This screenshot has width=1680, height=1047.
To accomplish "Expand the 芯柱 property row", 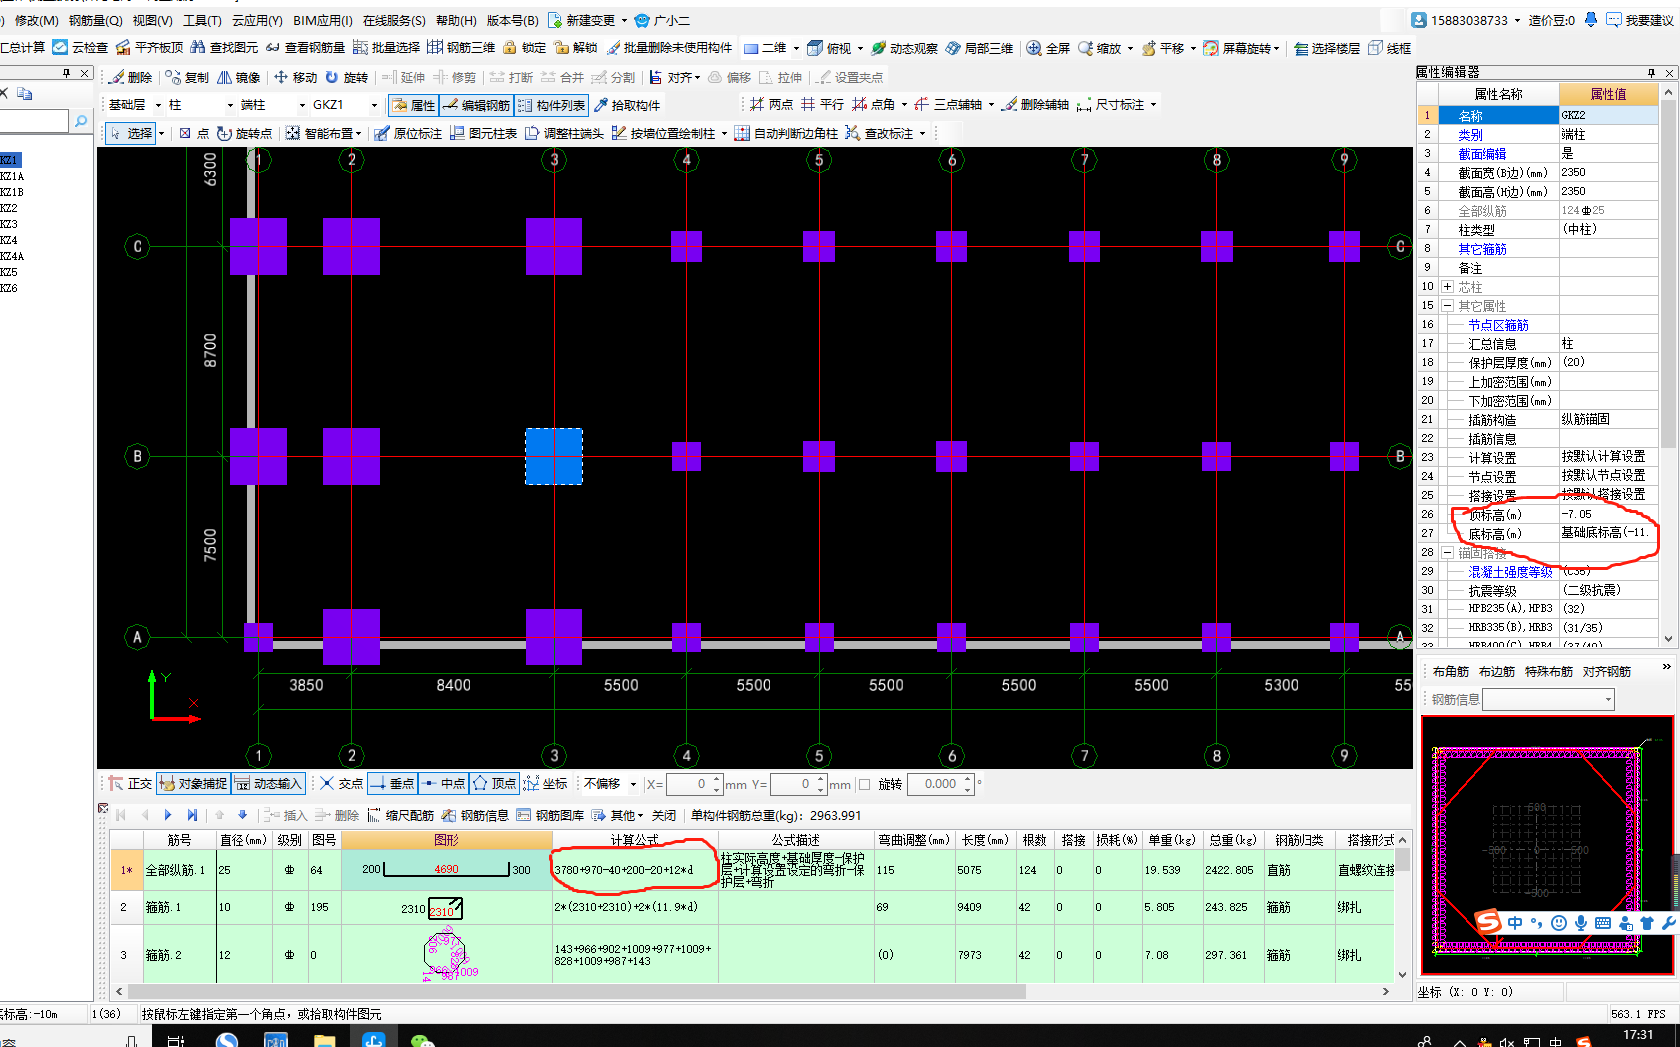I will (1447, 287).
